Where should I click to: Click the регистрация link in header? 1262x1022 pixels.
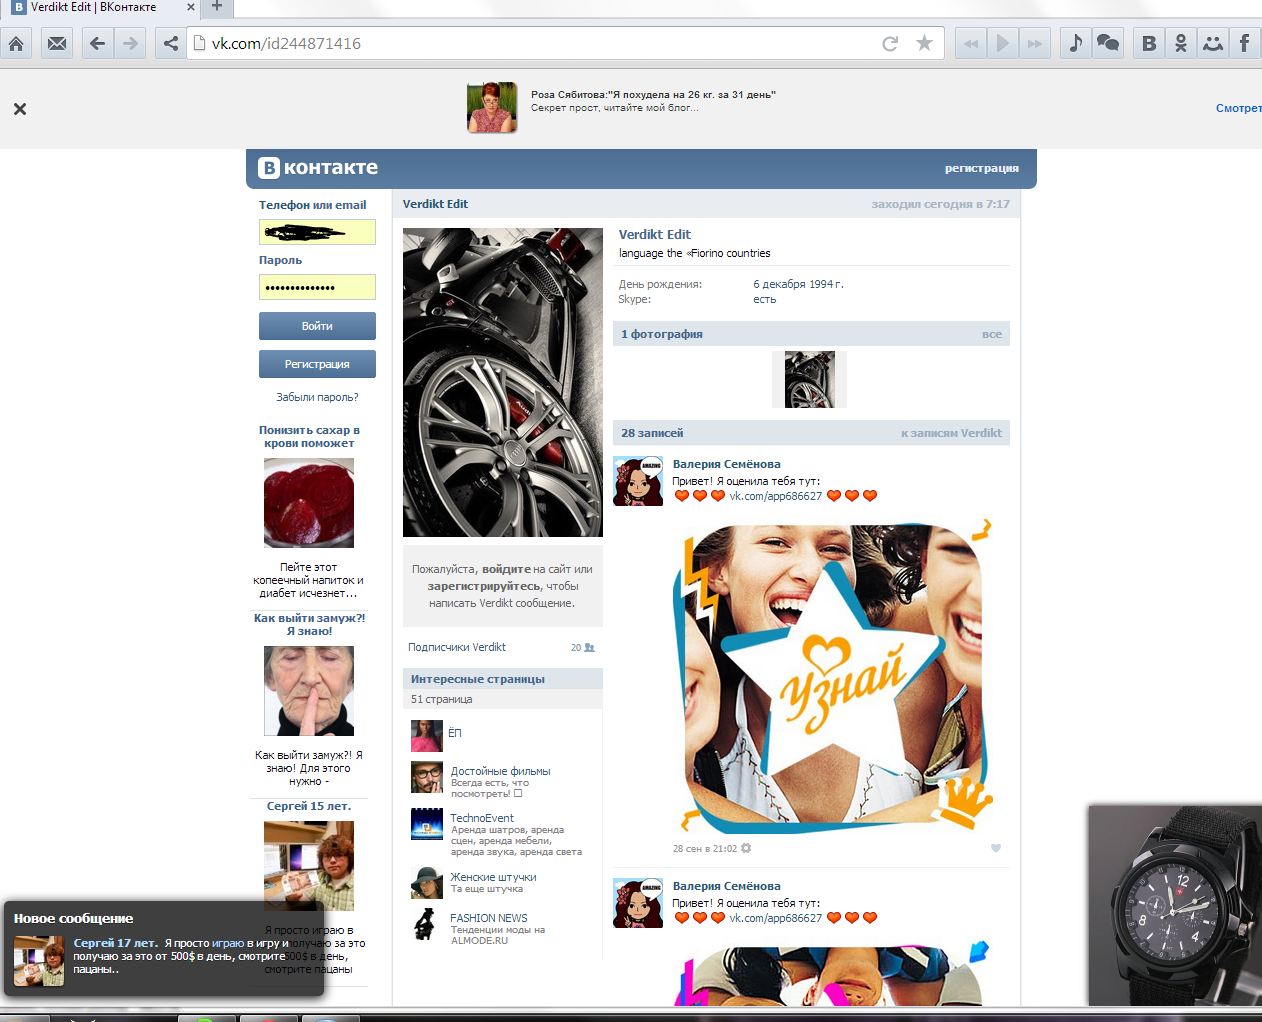click(x=981, y=168)
